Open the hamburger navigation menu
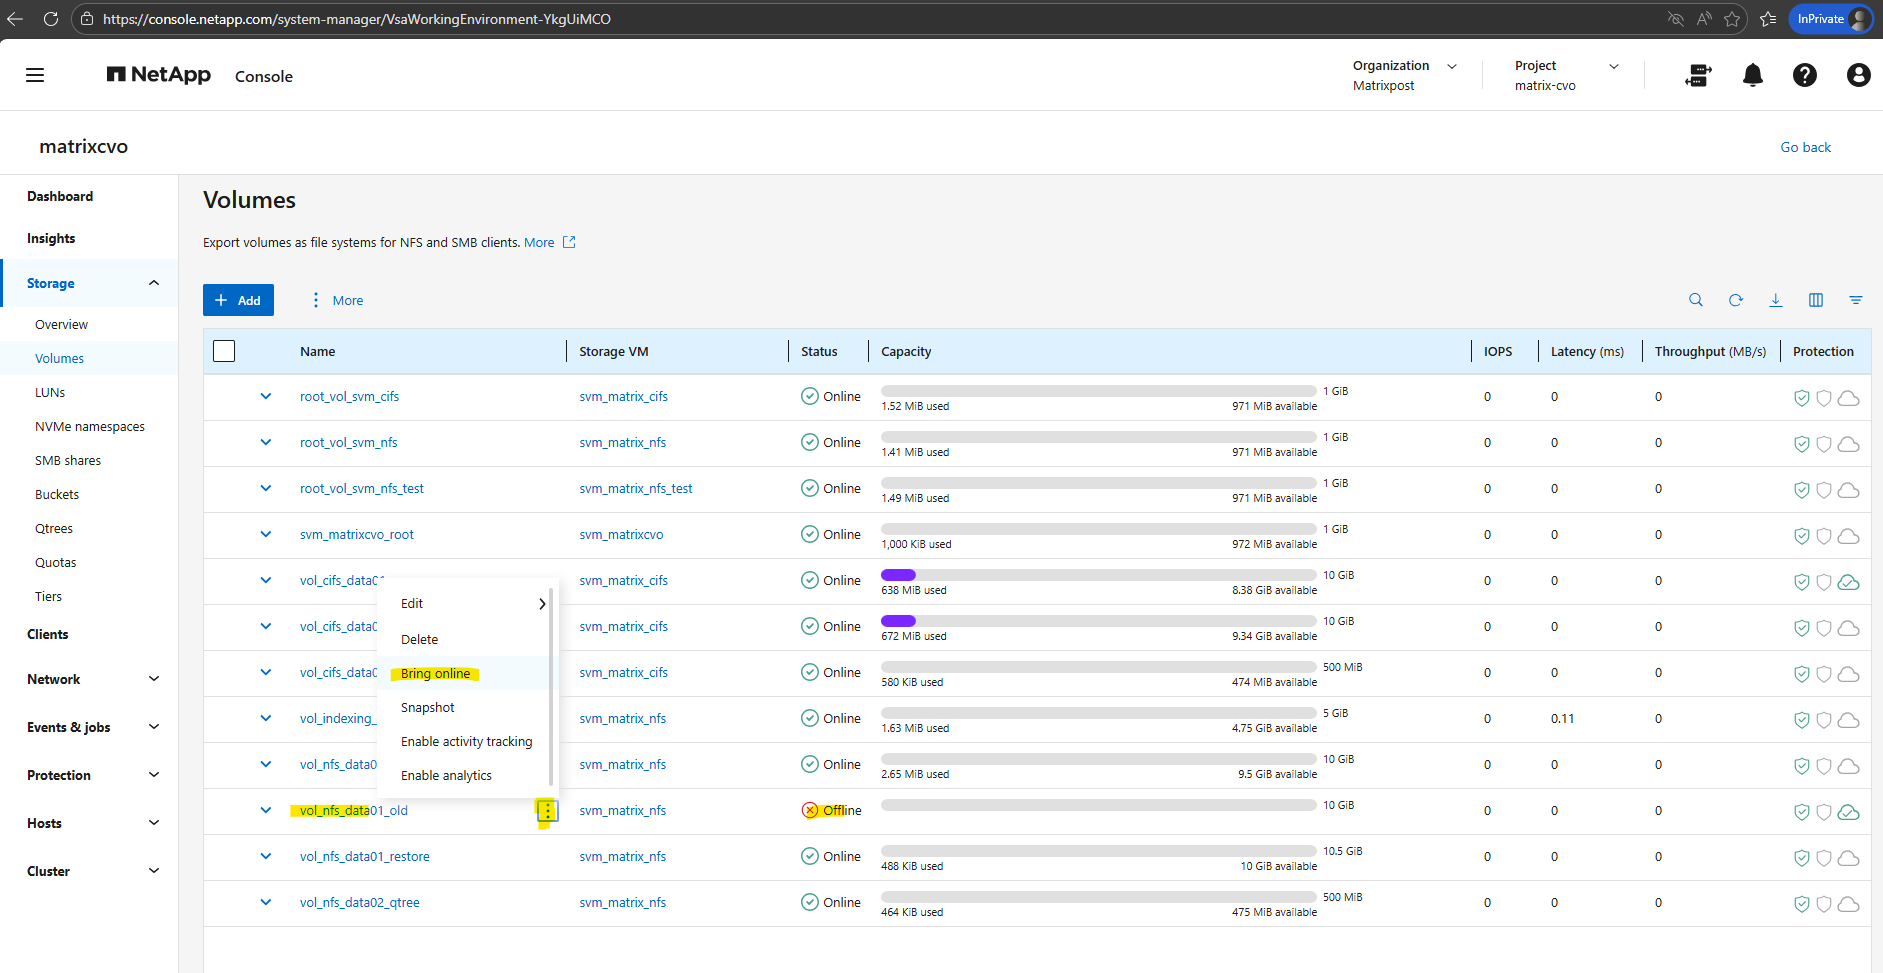Screen dimensions: 1883x973 35,75
